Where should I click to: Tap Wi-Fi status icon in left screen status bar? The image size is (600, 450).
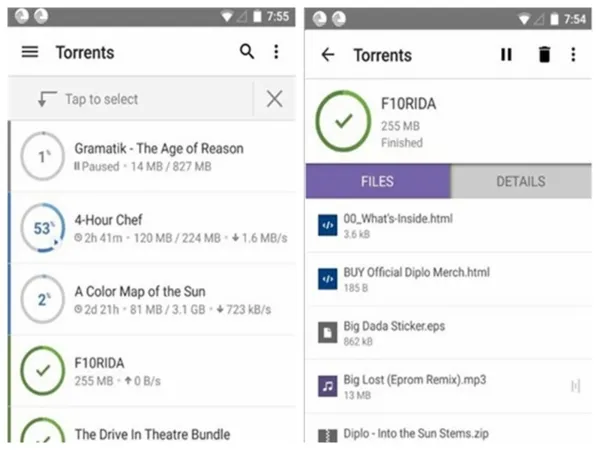[x=227, y=16]
